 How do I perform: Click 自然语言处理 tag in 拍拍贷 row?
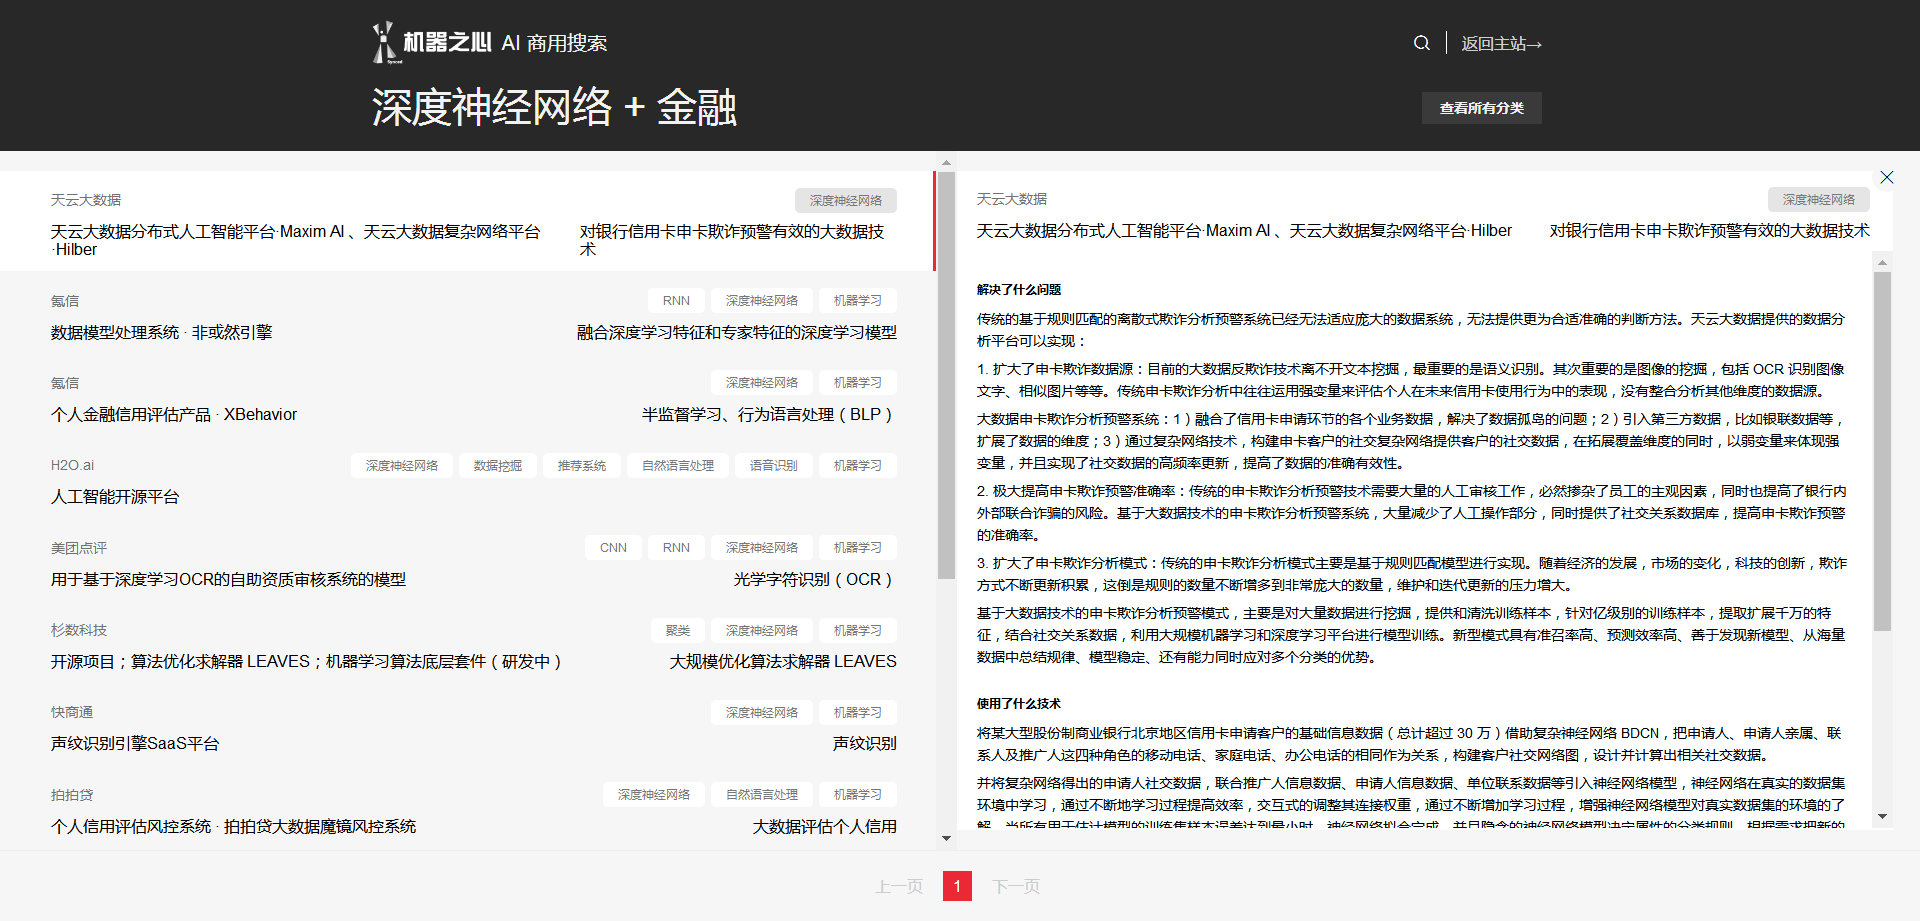762,794
